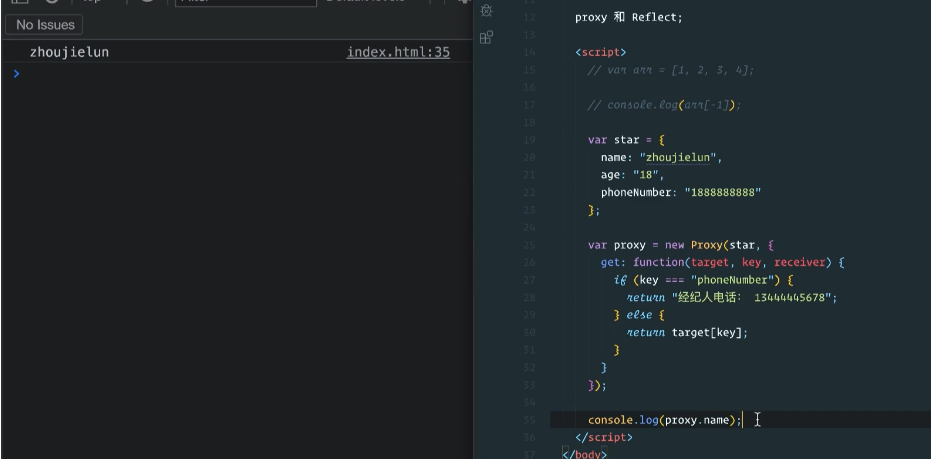Open the Run and Debug bug icon
Screen dimensions: 931x459
pos(486,10)
